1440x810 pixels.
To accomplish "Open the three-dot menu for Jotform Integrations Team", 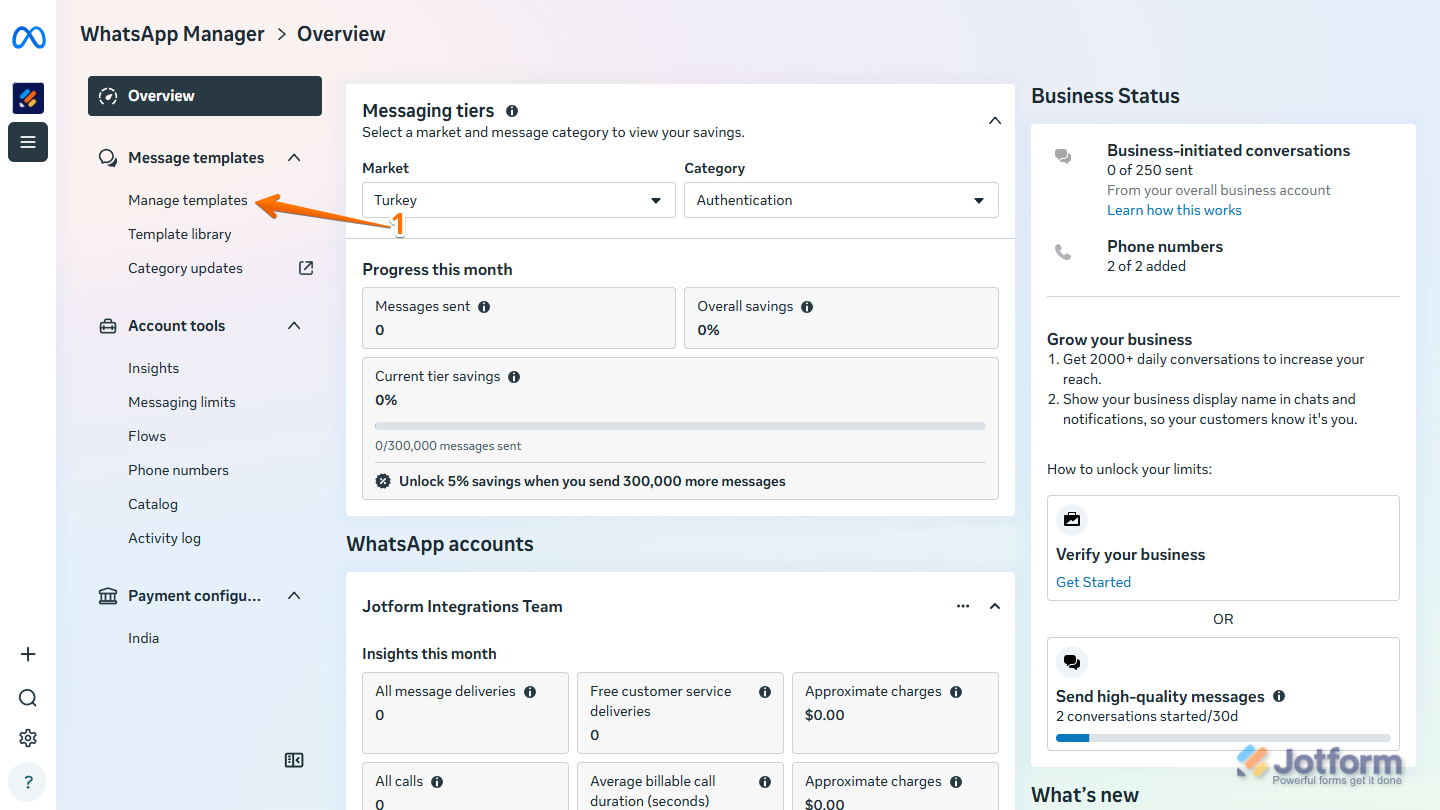I will pyautogui.click(x=963, y=606).
